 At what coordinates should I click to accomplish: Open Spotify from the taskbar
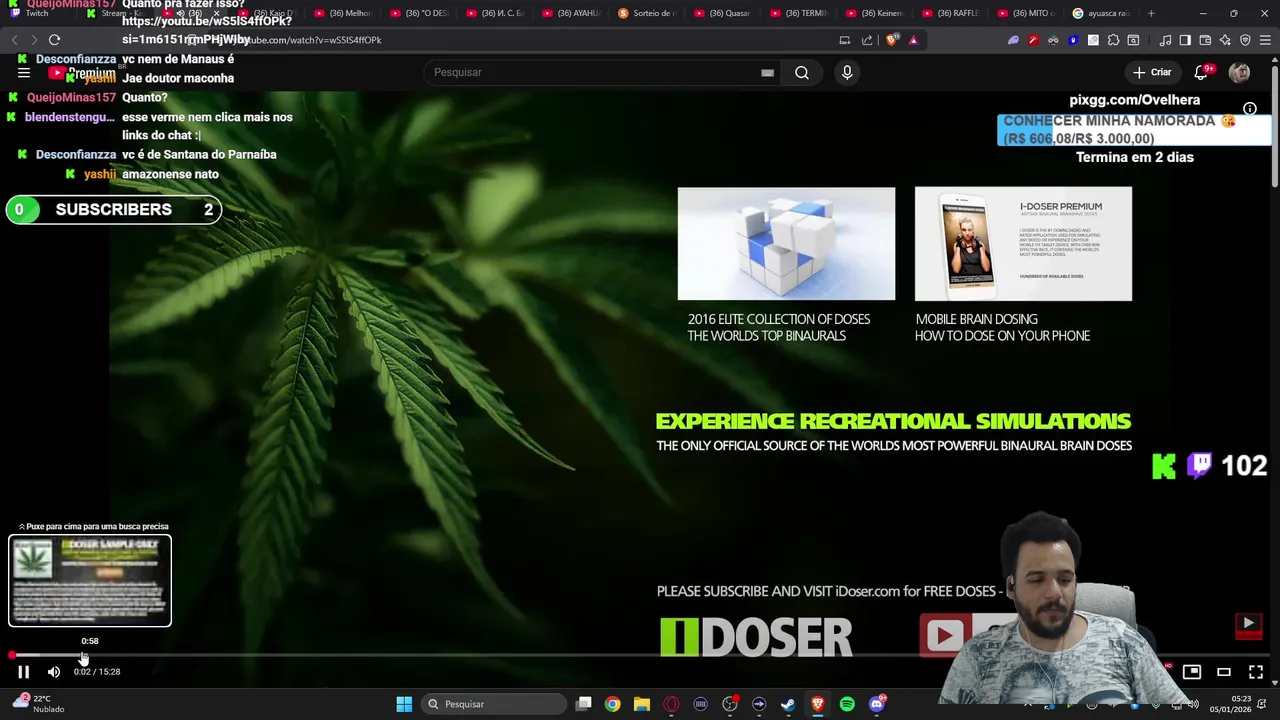tap(847, 704)
